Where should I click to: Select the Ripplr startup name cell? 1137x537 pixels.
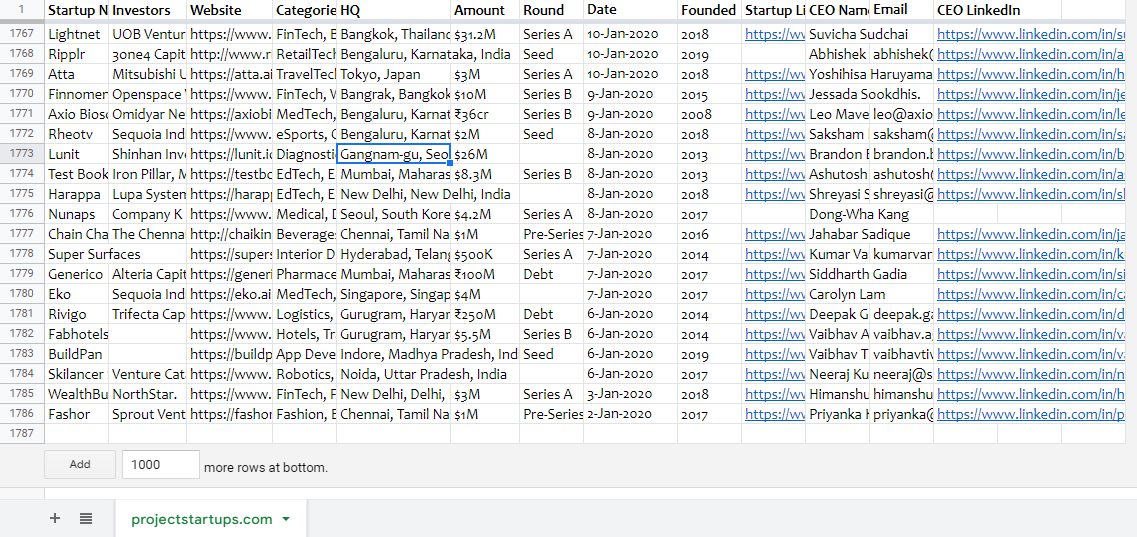pyautogui.click(x=77, y=54)
